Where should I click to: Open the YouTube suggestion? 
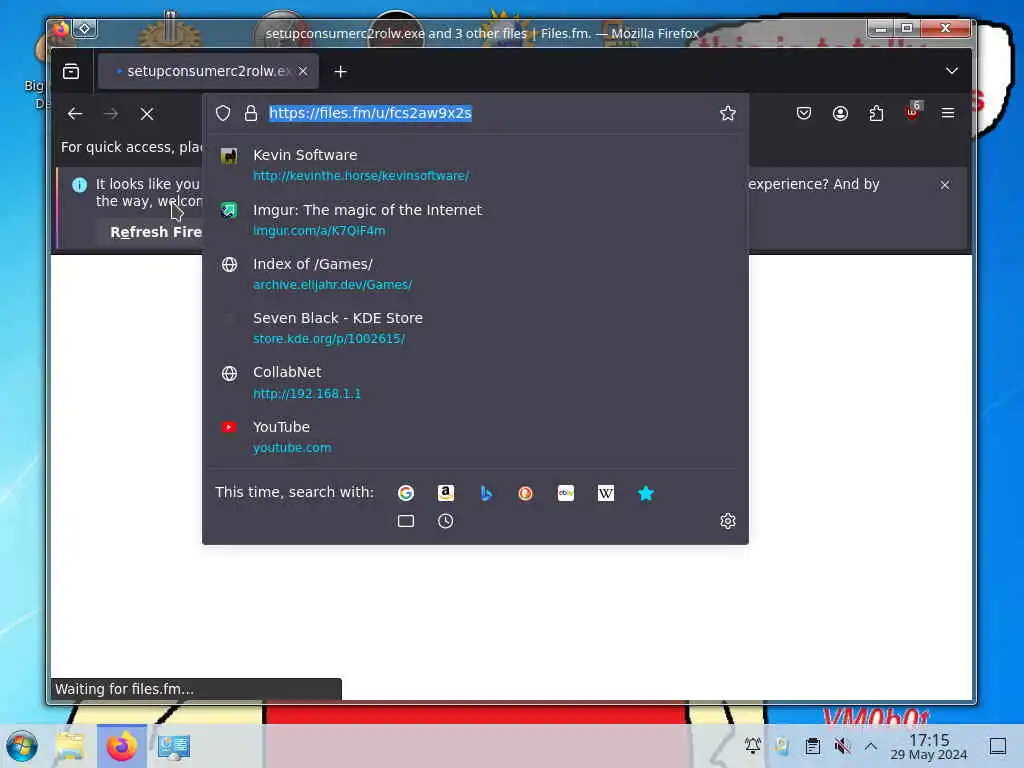click(x=475, y=436)
